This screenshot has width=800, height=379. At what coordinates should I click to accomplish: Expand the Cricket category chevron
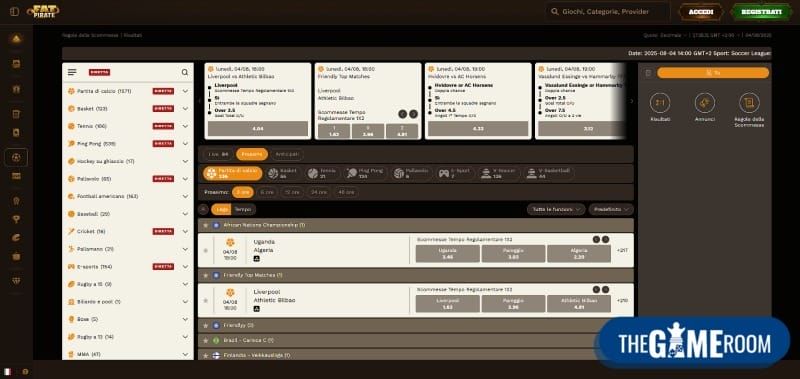click(185, 232)
